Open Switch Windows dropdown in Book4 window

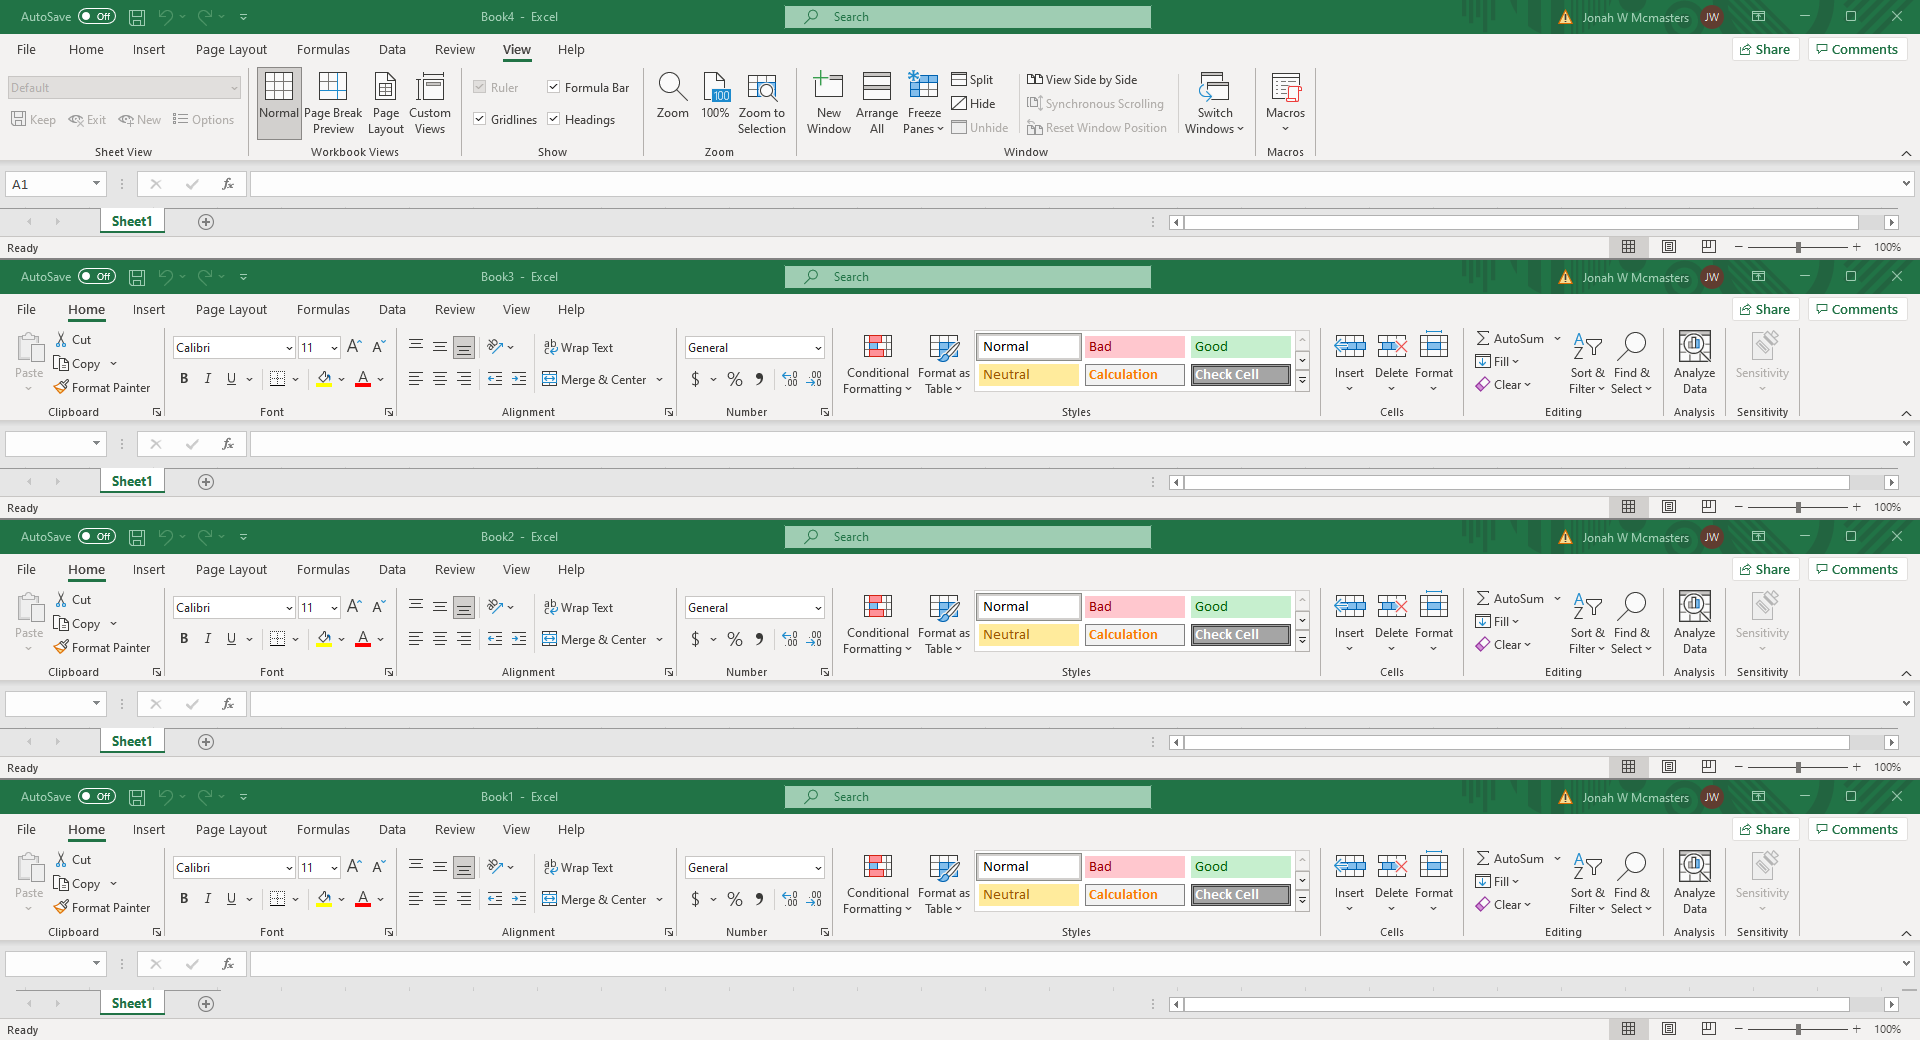pos(1214,103)
